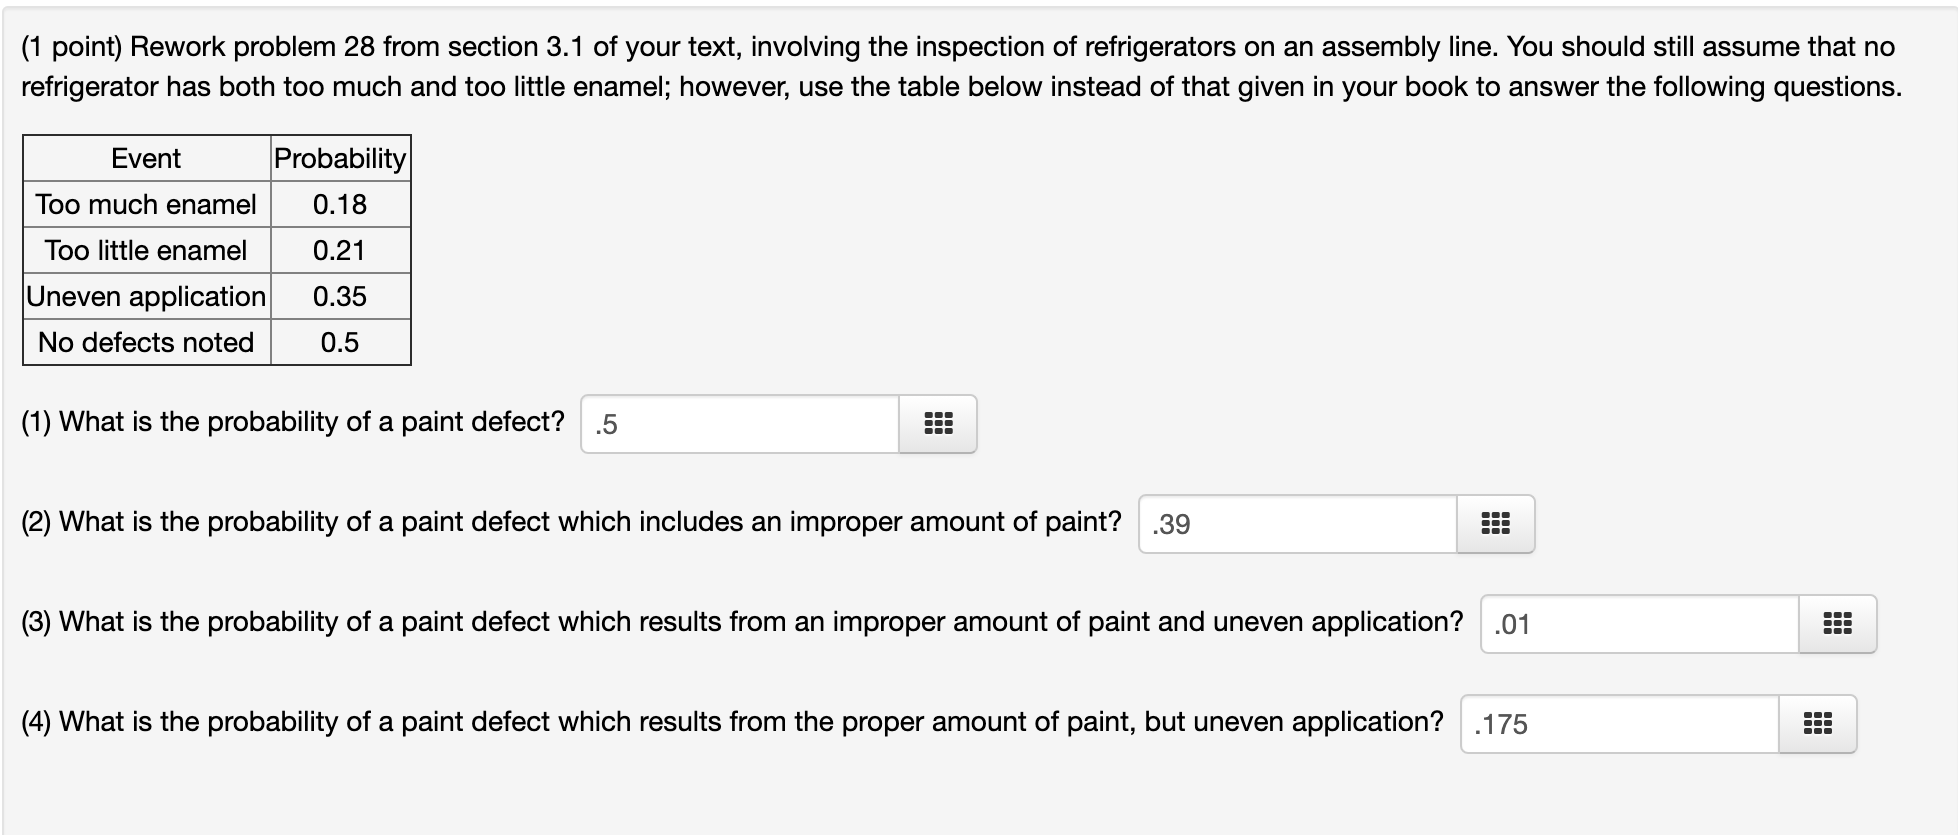This screenshot has height=835, width=1958.
Task: Open the equation editor icon for question 1
Action: (x=936, y=424)
